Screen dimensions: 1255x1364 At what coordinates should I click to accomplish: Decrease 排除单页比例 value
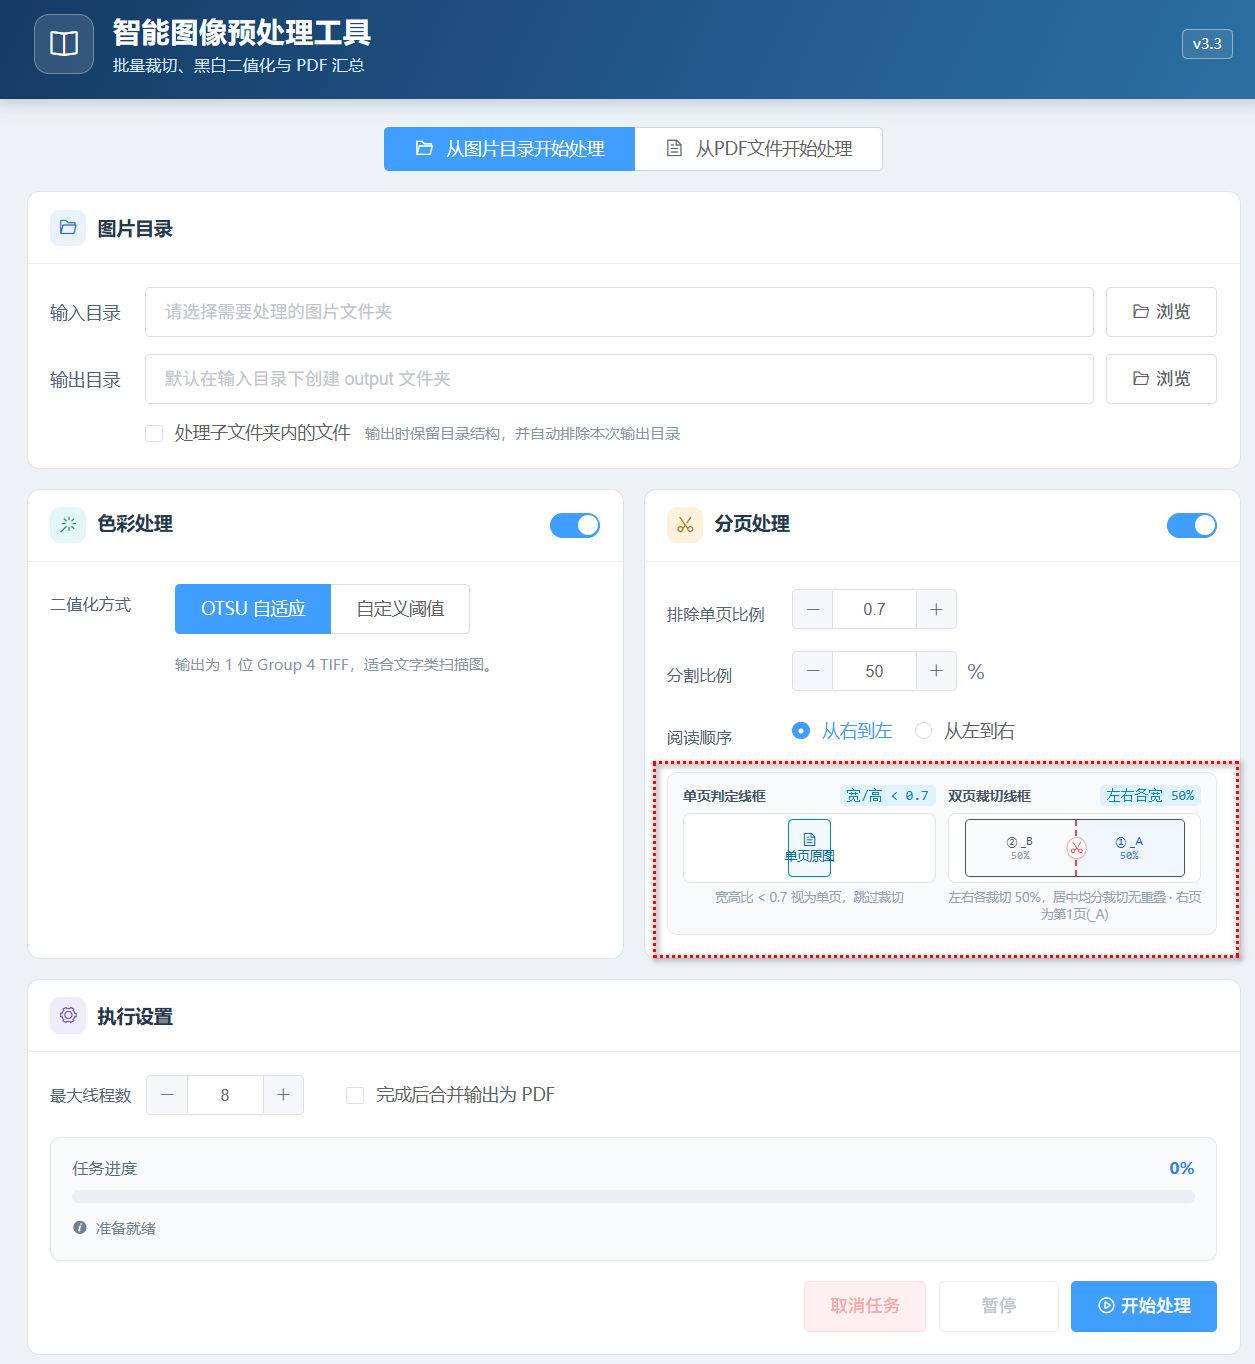tap(812, 609)
